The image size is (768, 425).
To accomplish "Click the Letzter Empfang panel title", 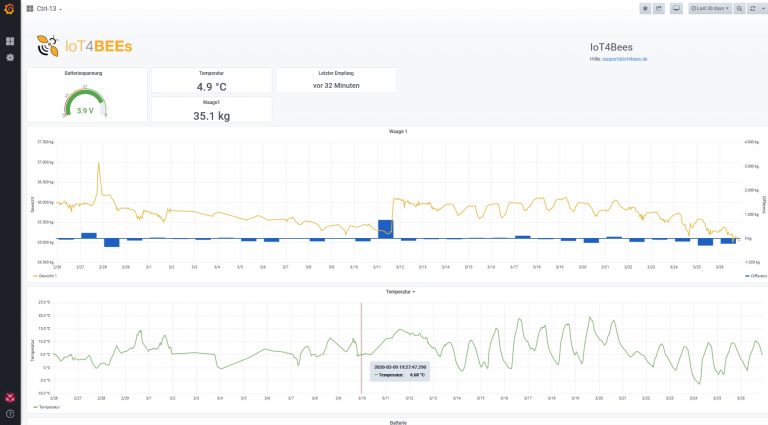I will [336, 73].
